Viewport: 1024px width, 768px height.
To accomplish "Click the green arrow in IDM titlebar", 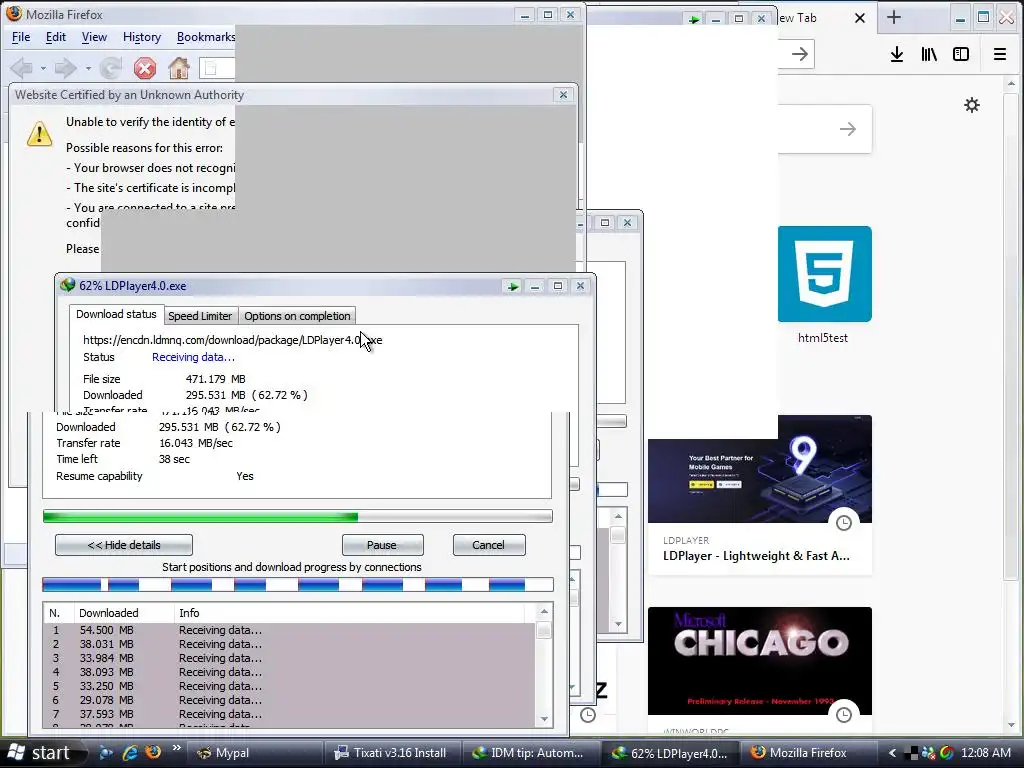I will tap(513, 286).
